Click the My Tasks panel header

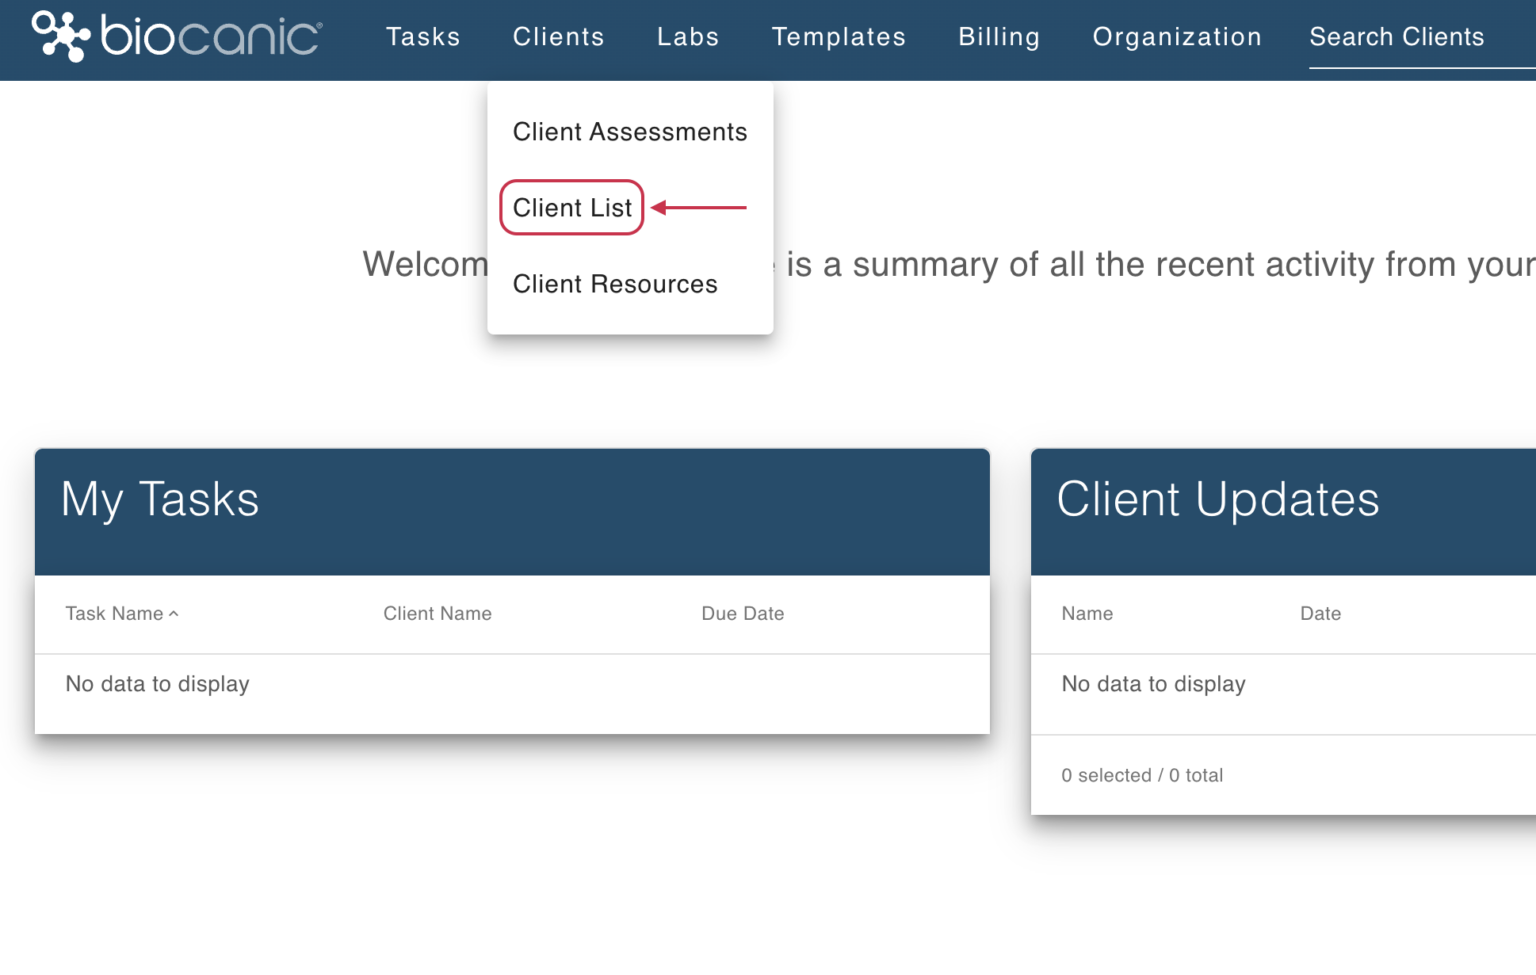(160, 500)
